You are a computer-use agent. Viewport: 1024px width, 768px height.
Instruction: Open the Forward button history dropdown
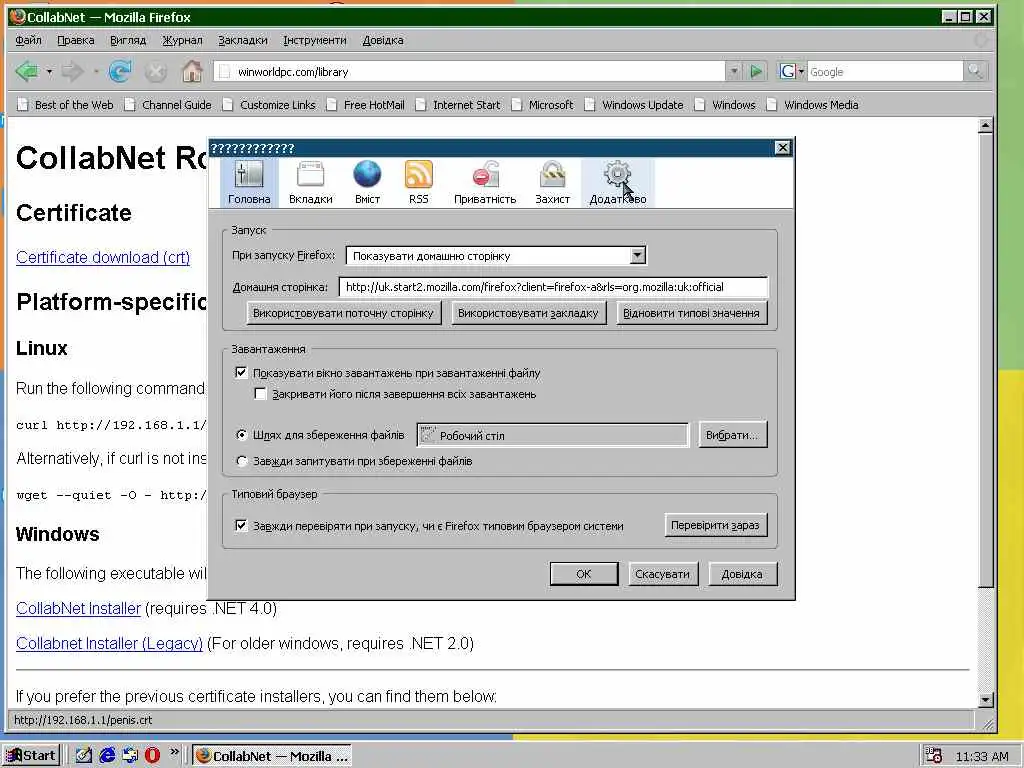click(x=95, y=71)
